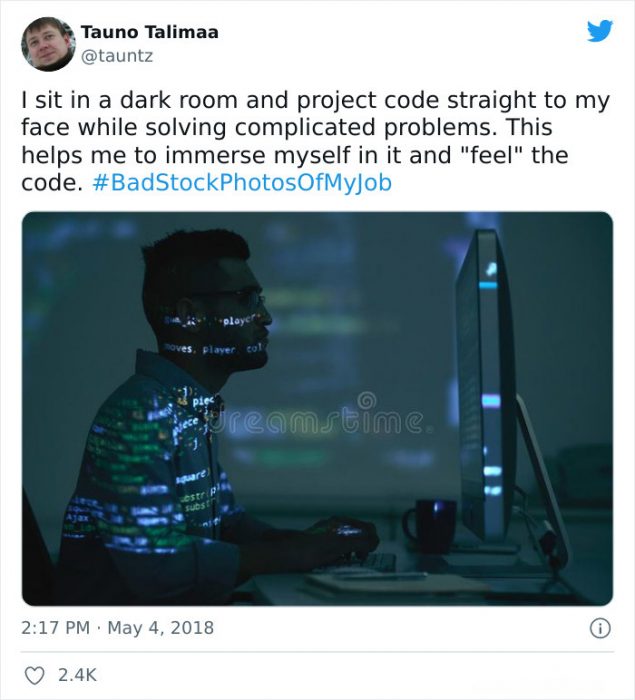Open the tweet info icon
This screenshot has height=700, width=635.
click(600, 628)
